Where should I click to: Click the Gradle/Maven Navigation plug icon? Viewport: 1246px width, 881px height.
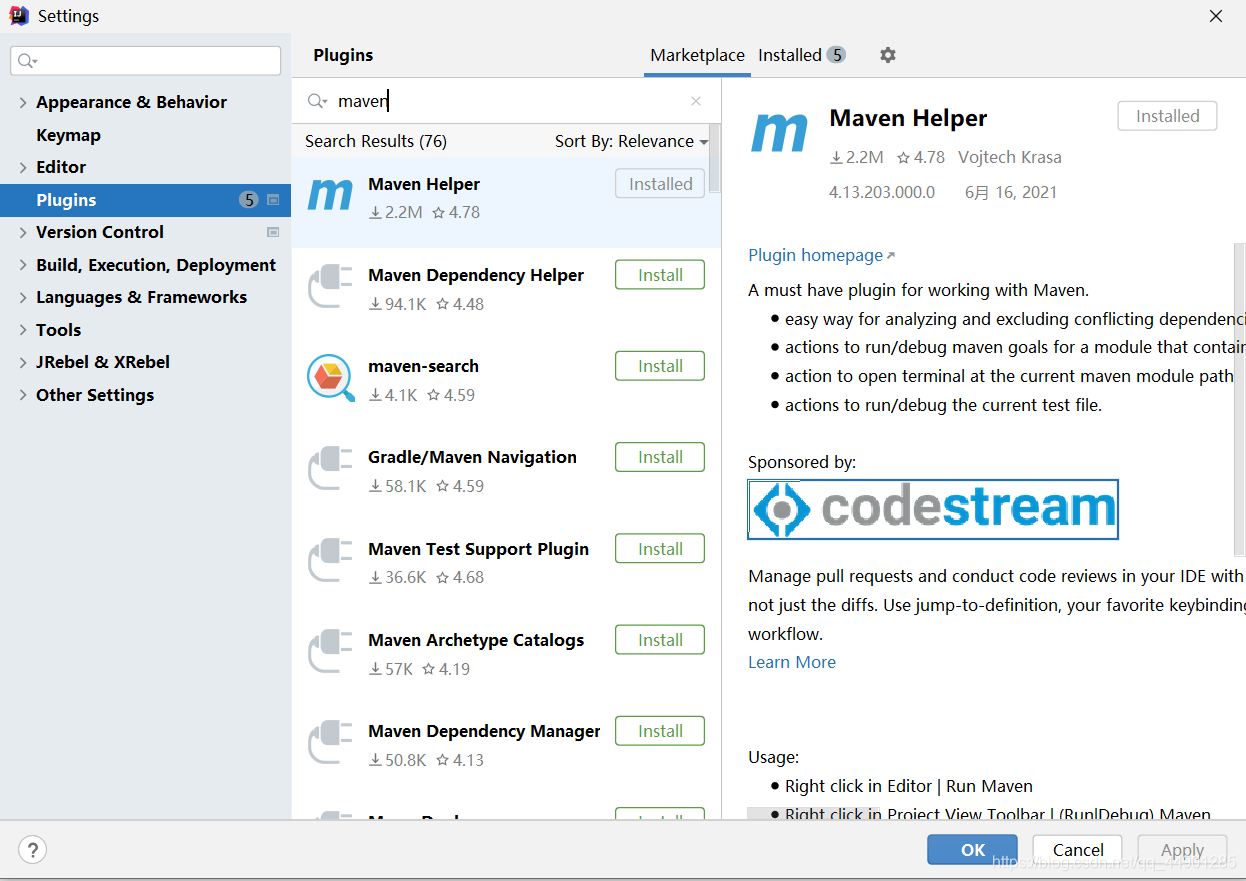pyautogui.click(x=330, y=468)
